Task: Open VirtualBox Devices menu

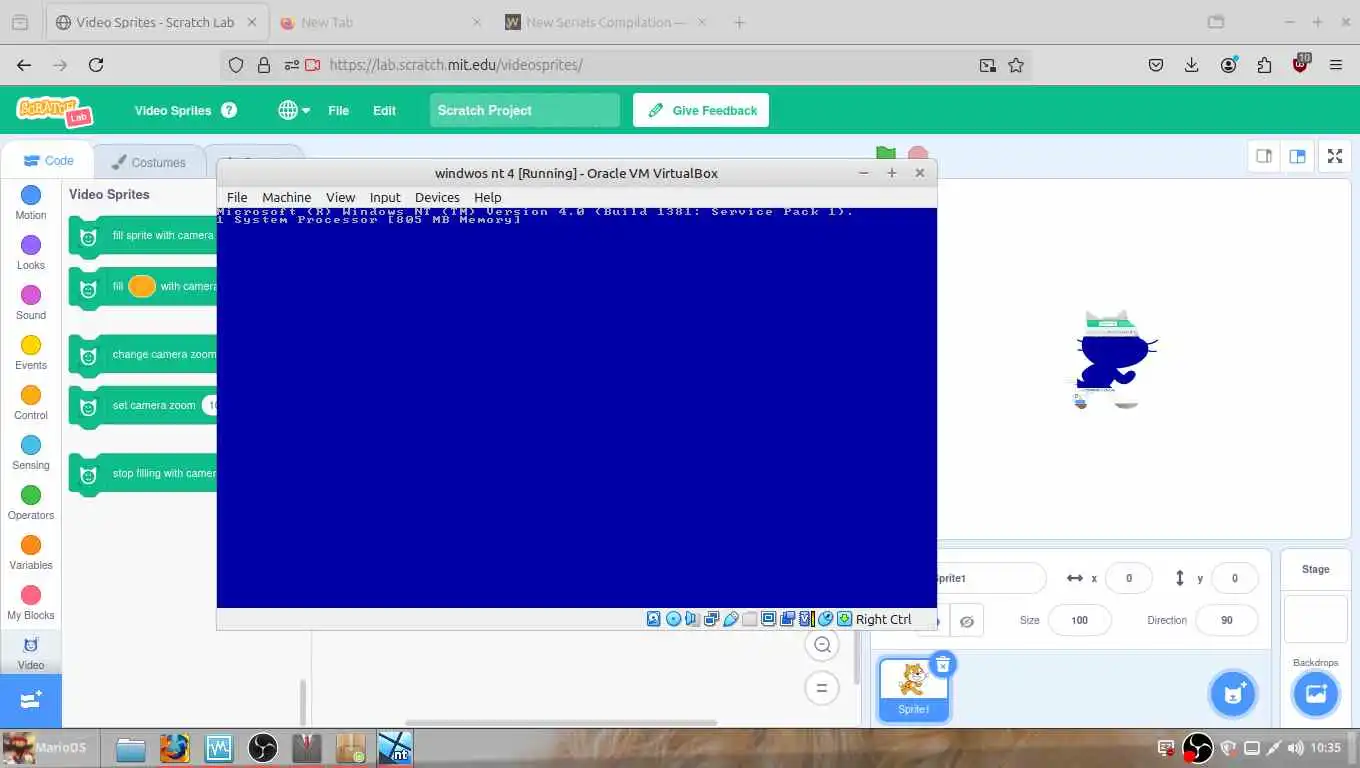Action: pyautogui.click(x=437, y=197)
